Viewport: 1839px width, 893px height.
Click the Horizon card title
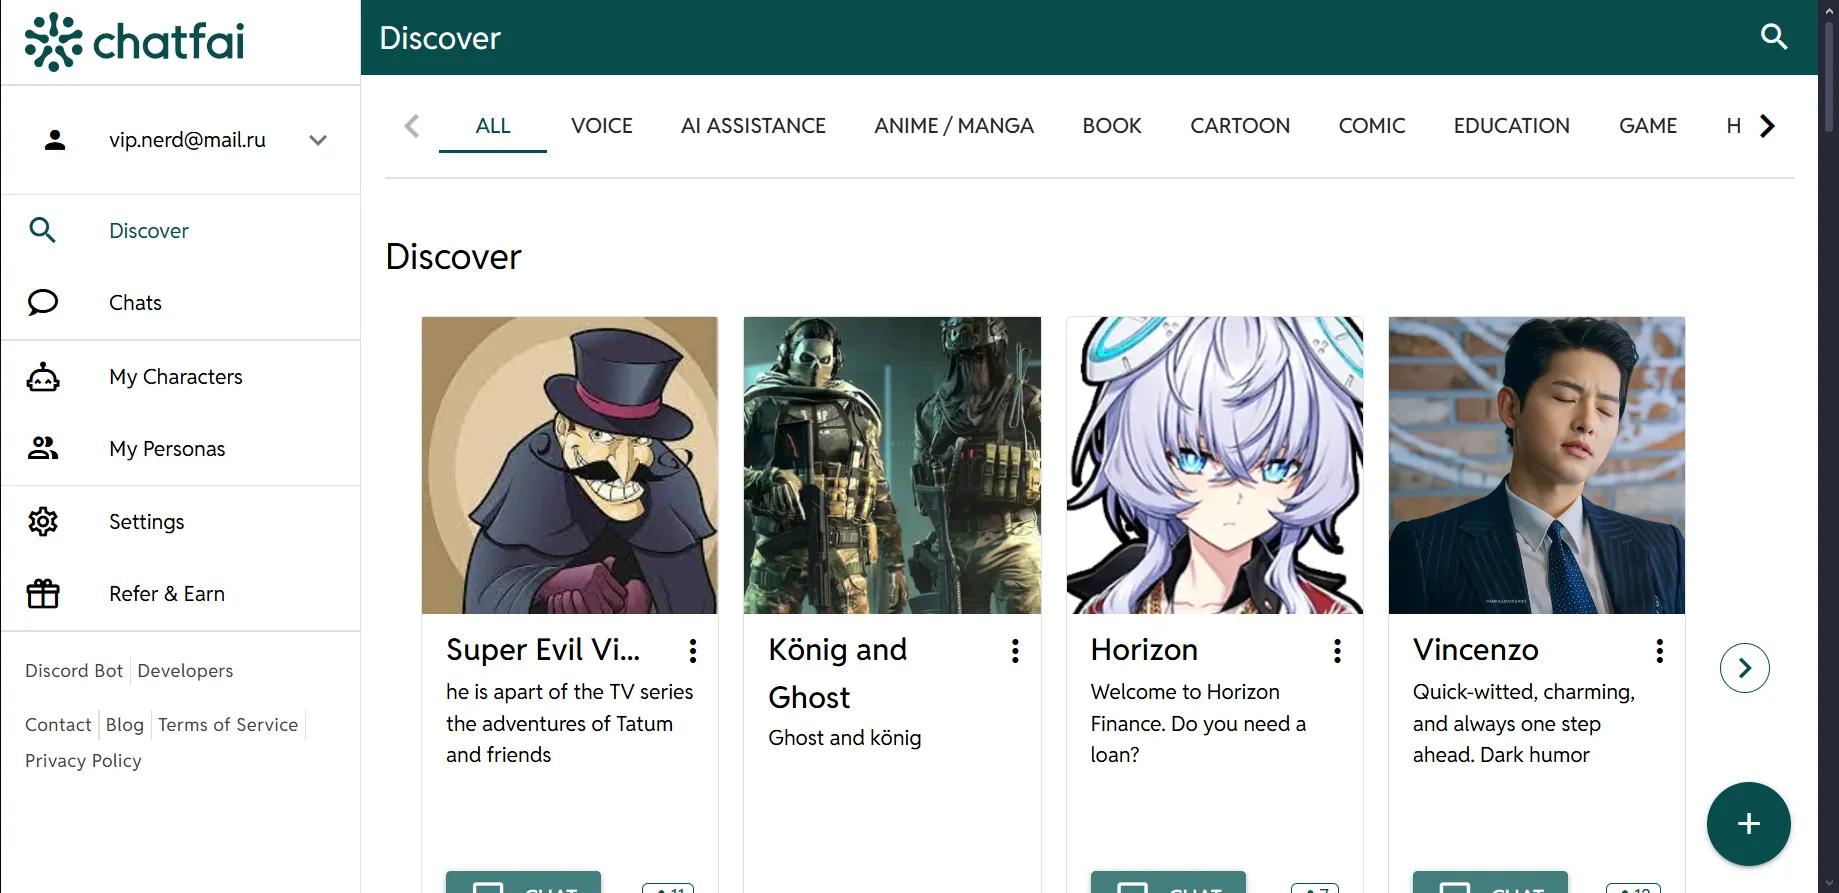tap(1144, 650)
